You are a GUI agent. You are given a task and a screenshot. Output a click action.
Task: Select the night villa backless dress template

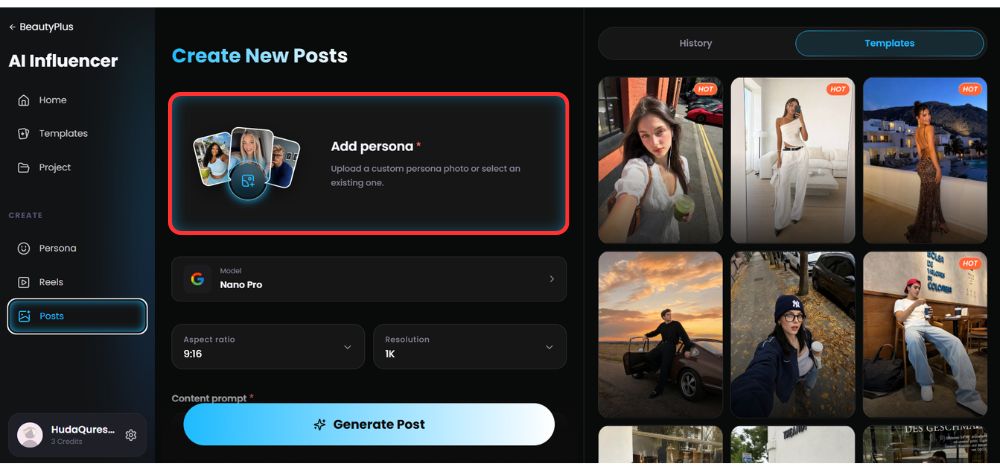pyautogui.click(x=925, y=160)
